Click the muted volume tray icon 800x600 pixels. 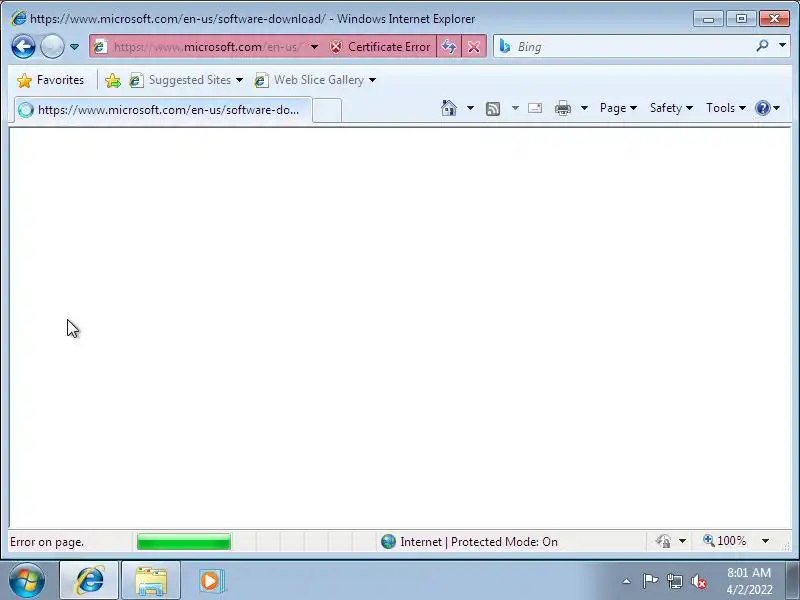(x=699, y=581)
